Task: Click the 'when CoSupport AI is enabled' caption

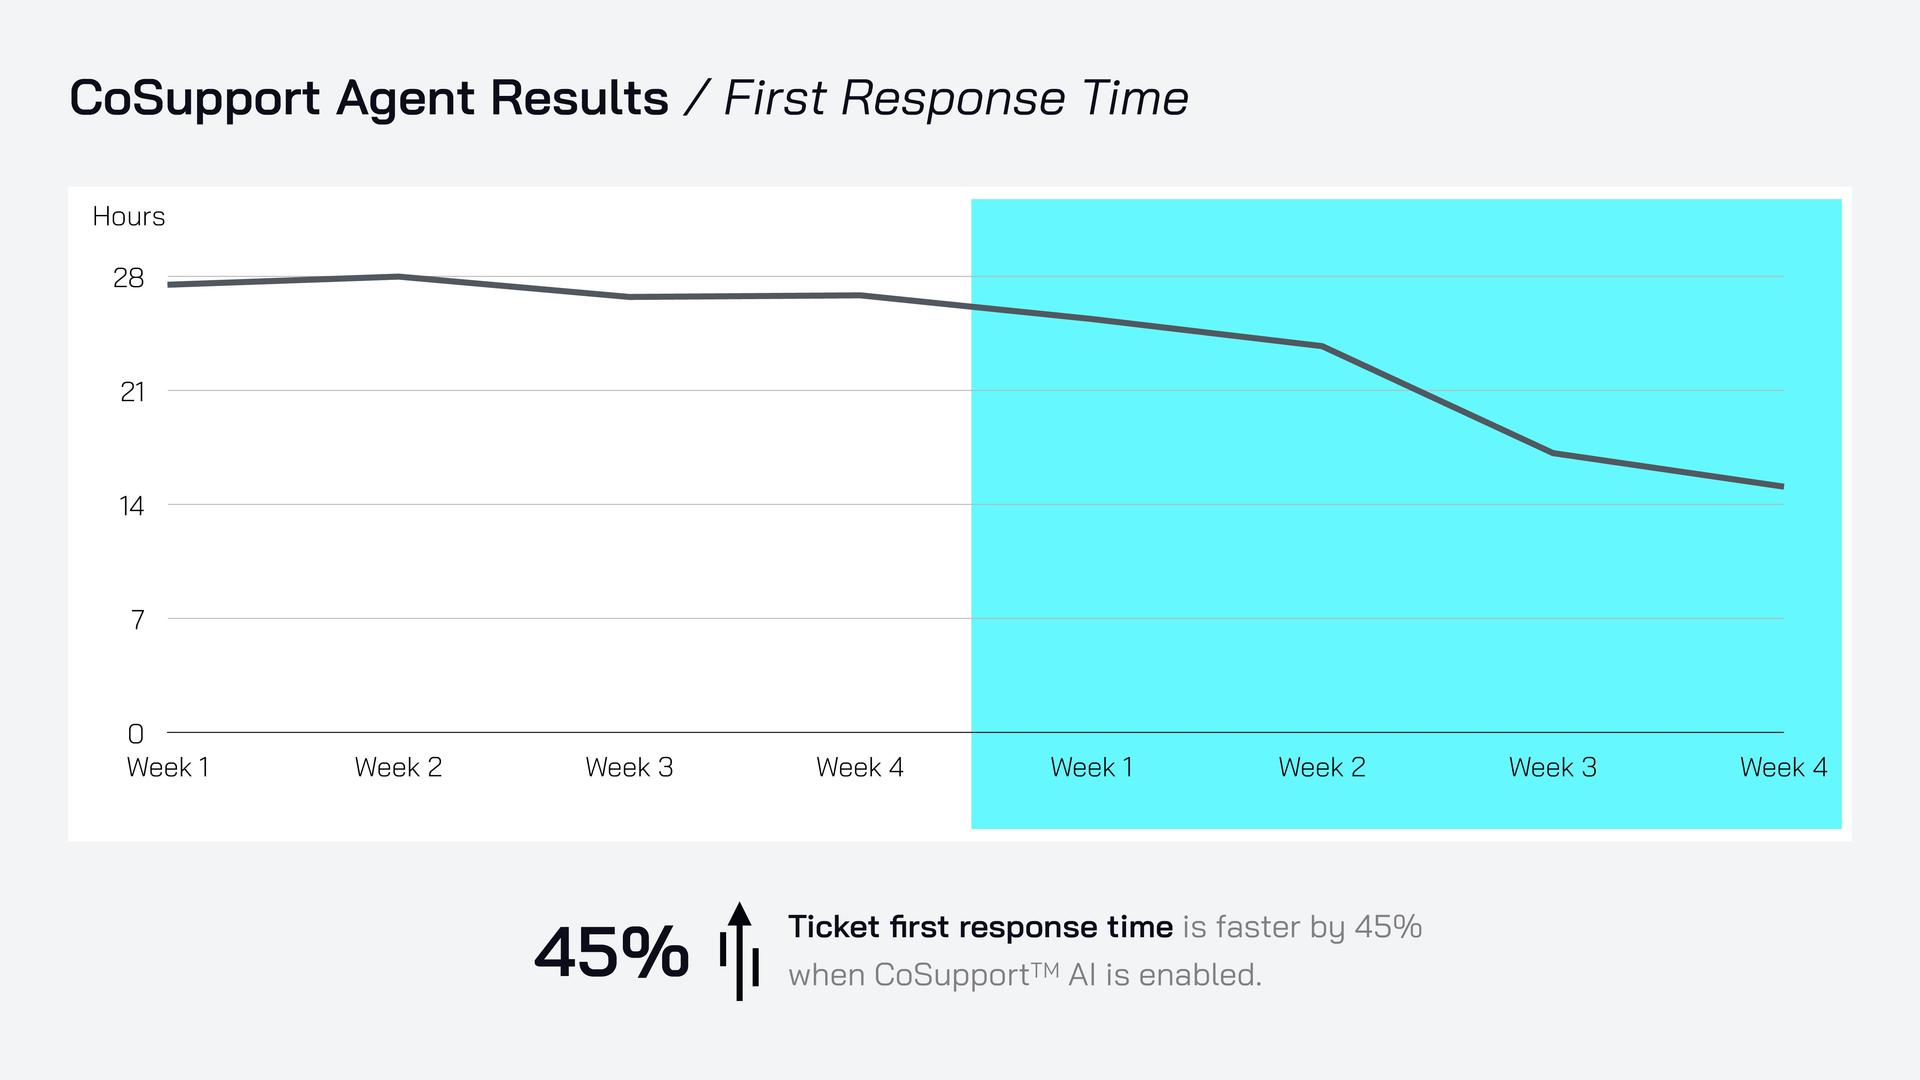Action: pos(1025,975)
